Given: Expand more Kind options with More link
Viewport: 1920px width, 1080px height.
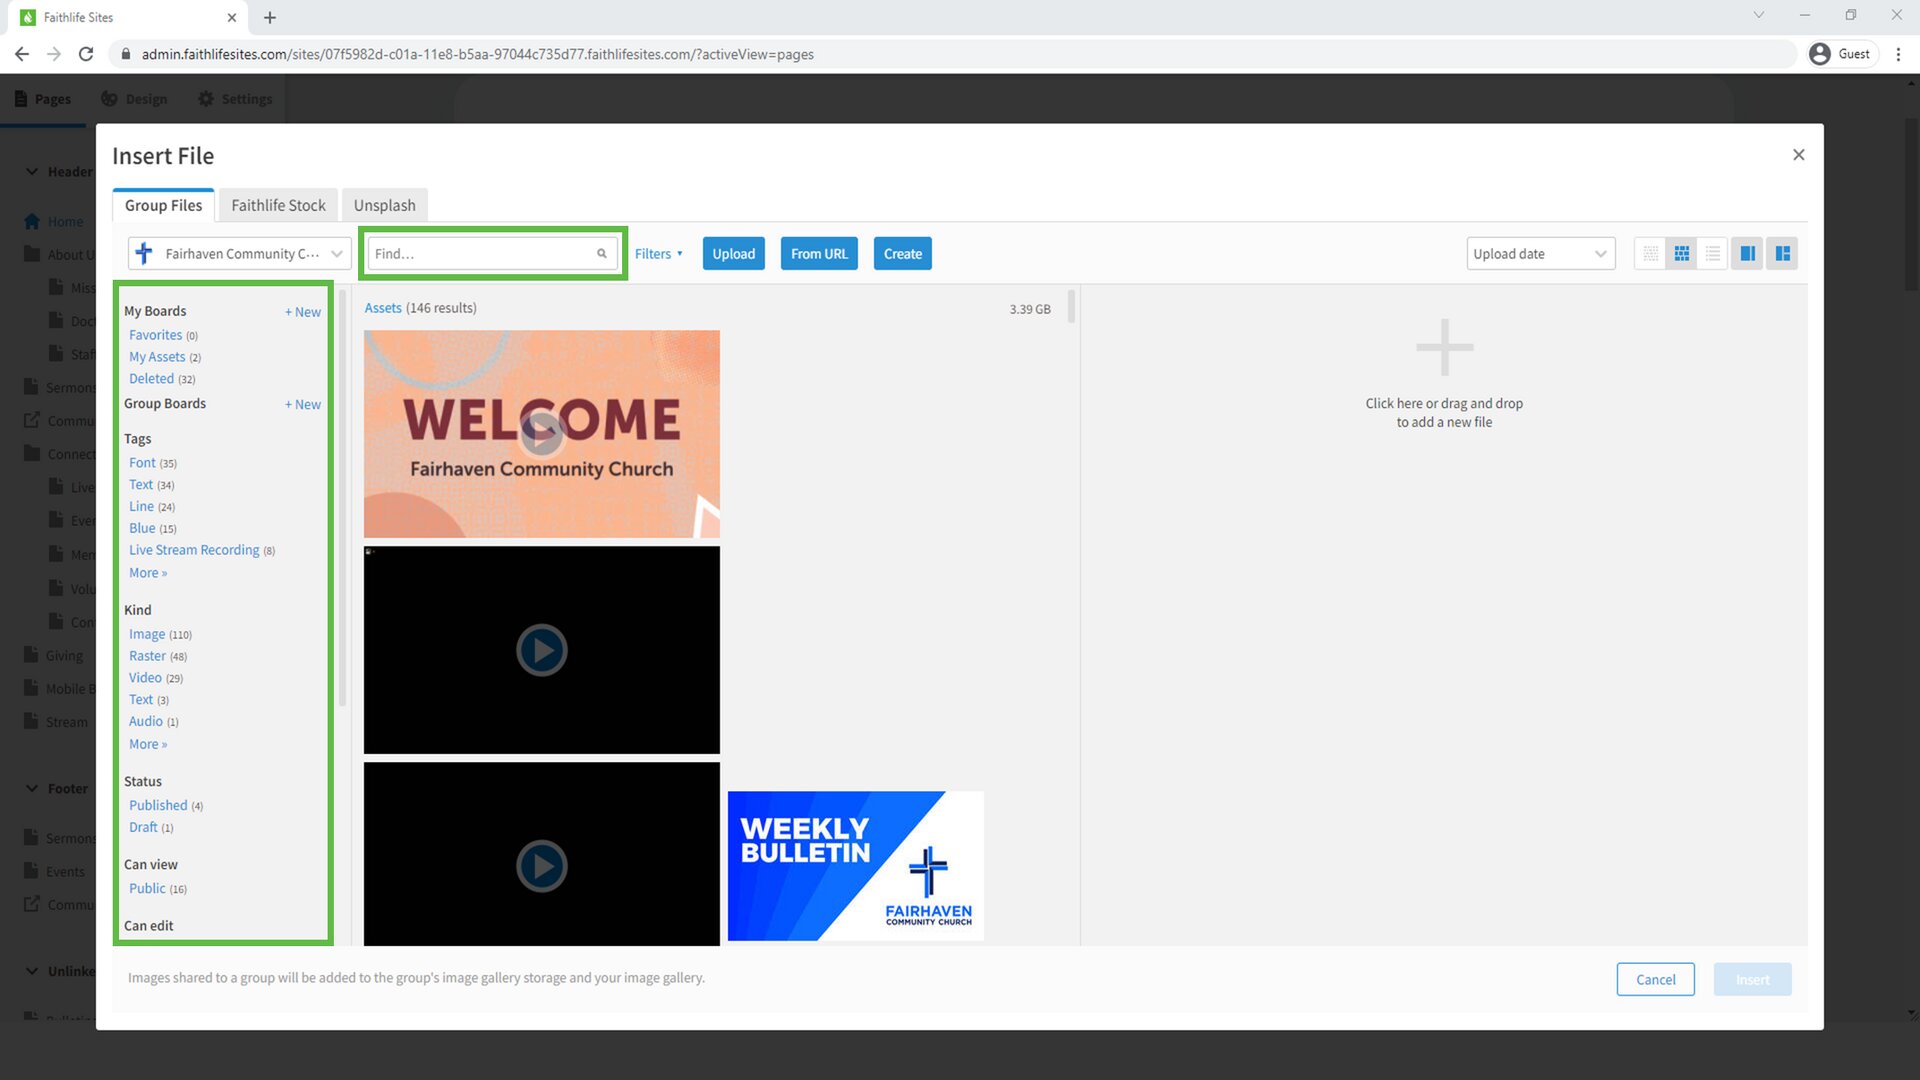Looking at the screenshot, I should tap(148, 744).
